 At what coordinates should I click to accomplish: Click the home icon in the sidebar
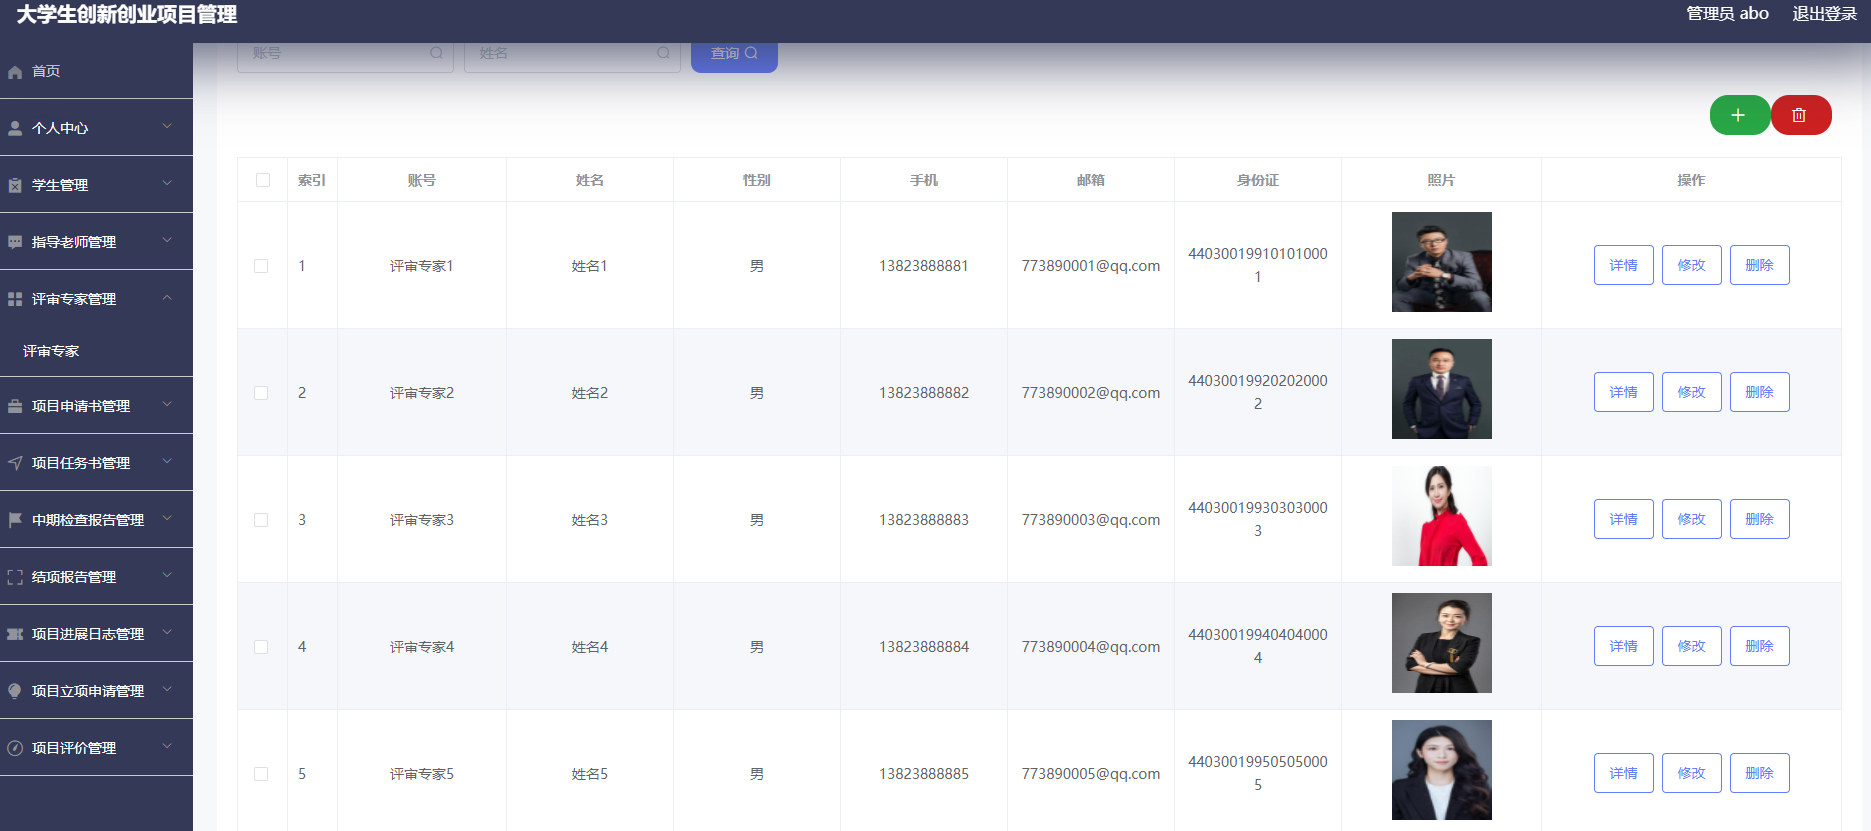(x=15, y=72)
